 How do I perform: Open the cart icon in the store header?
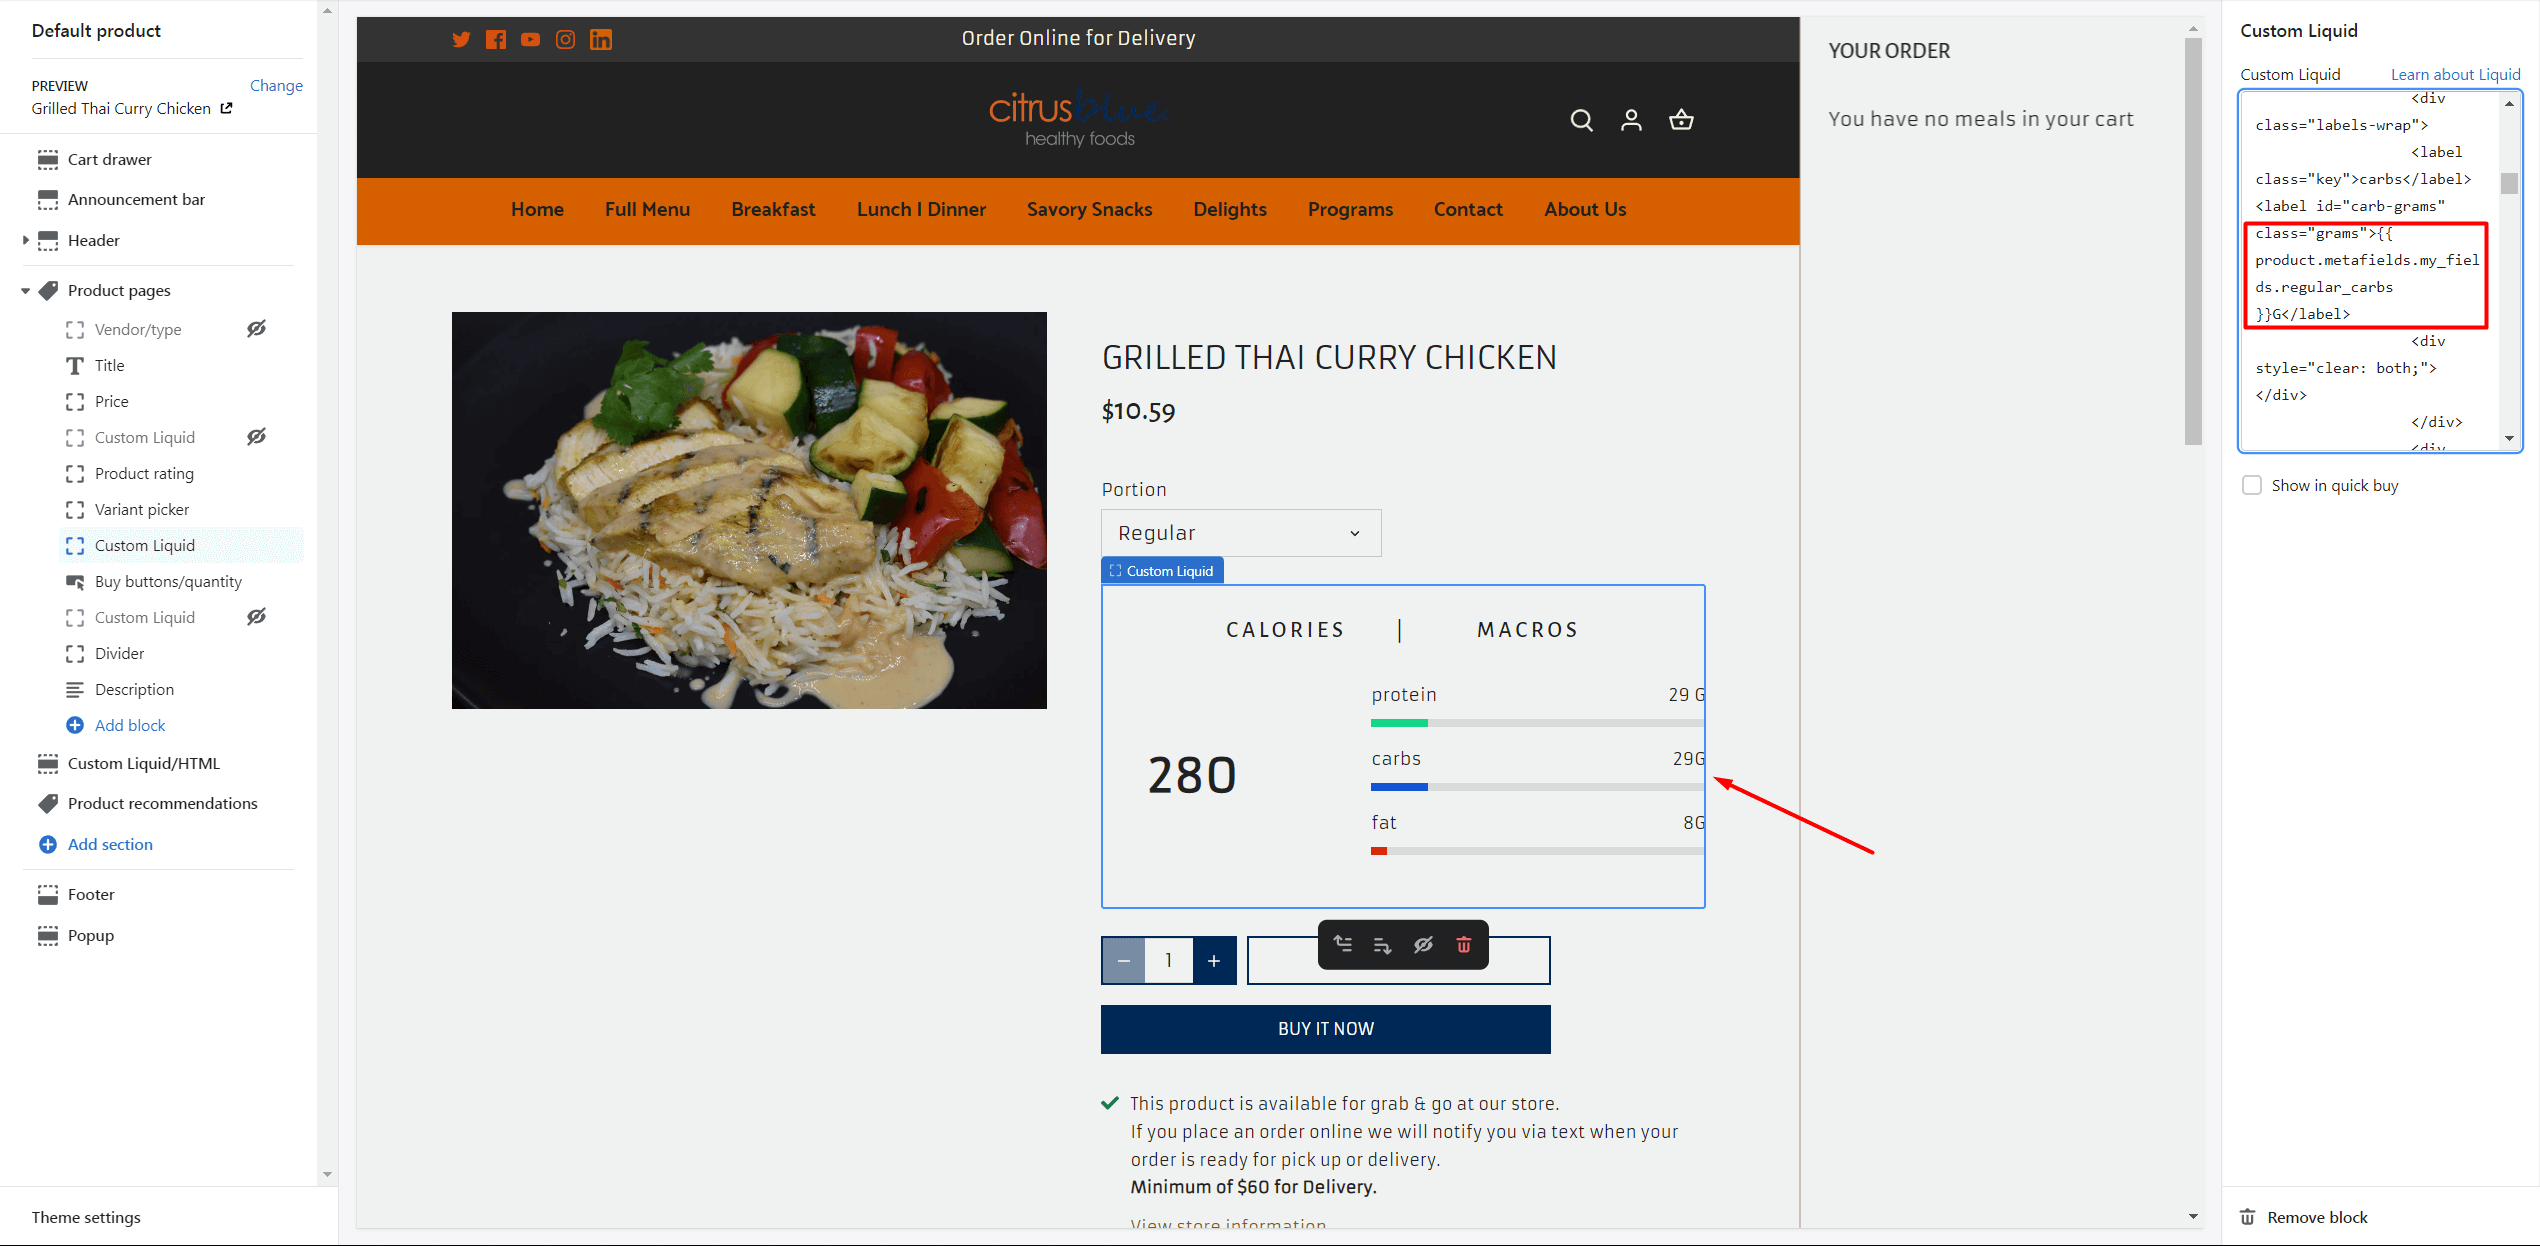click(x=1681, y=119)
